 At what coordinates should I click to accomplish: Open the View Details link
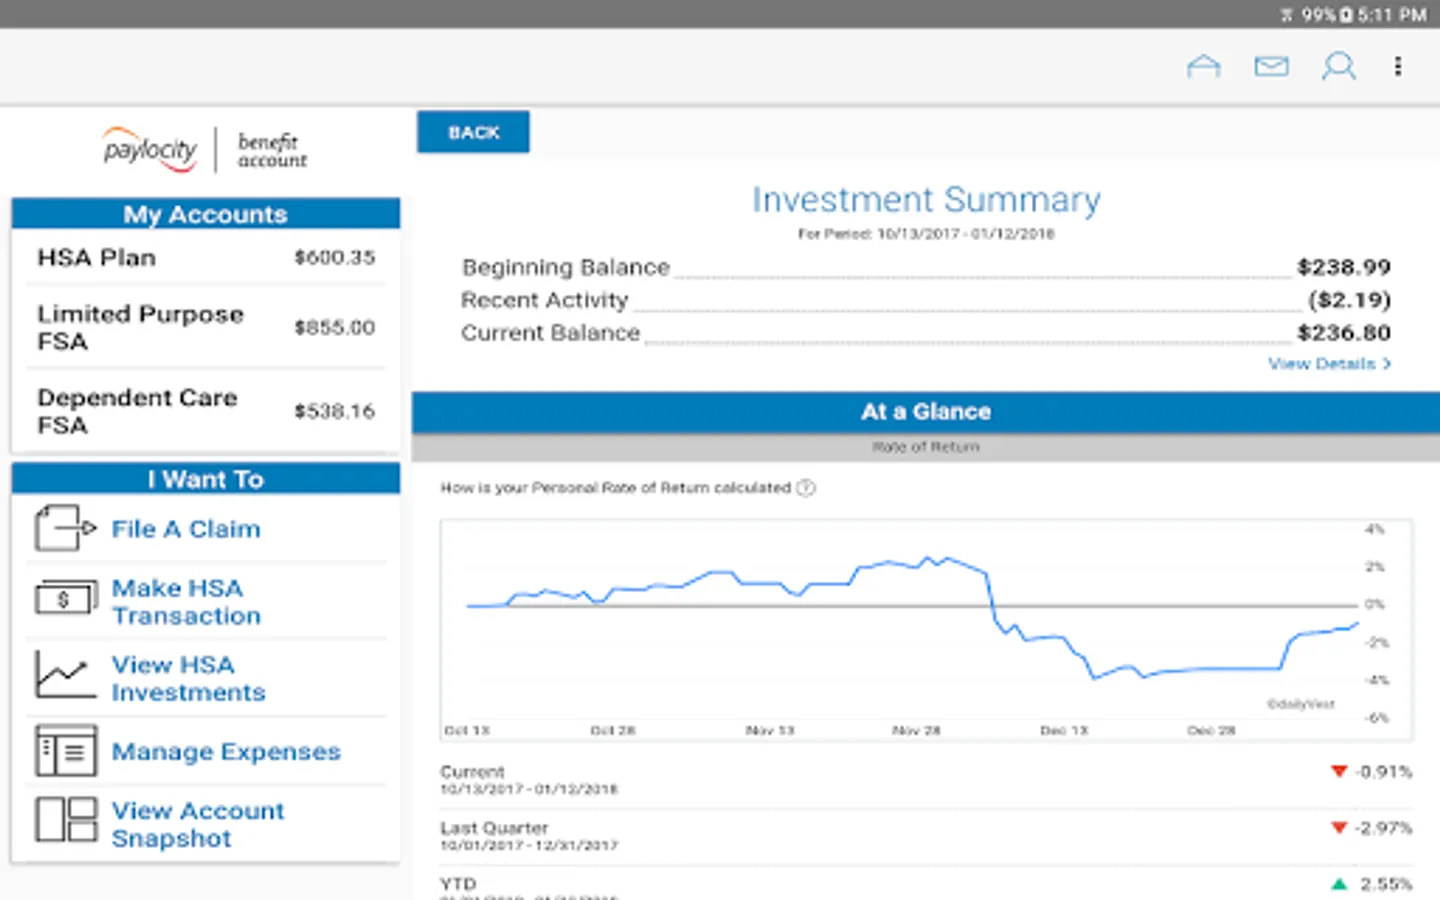tap(1328, 364)
